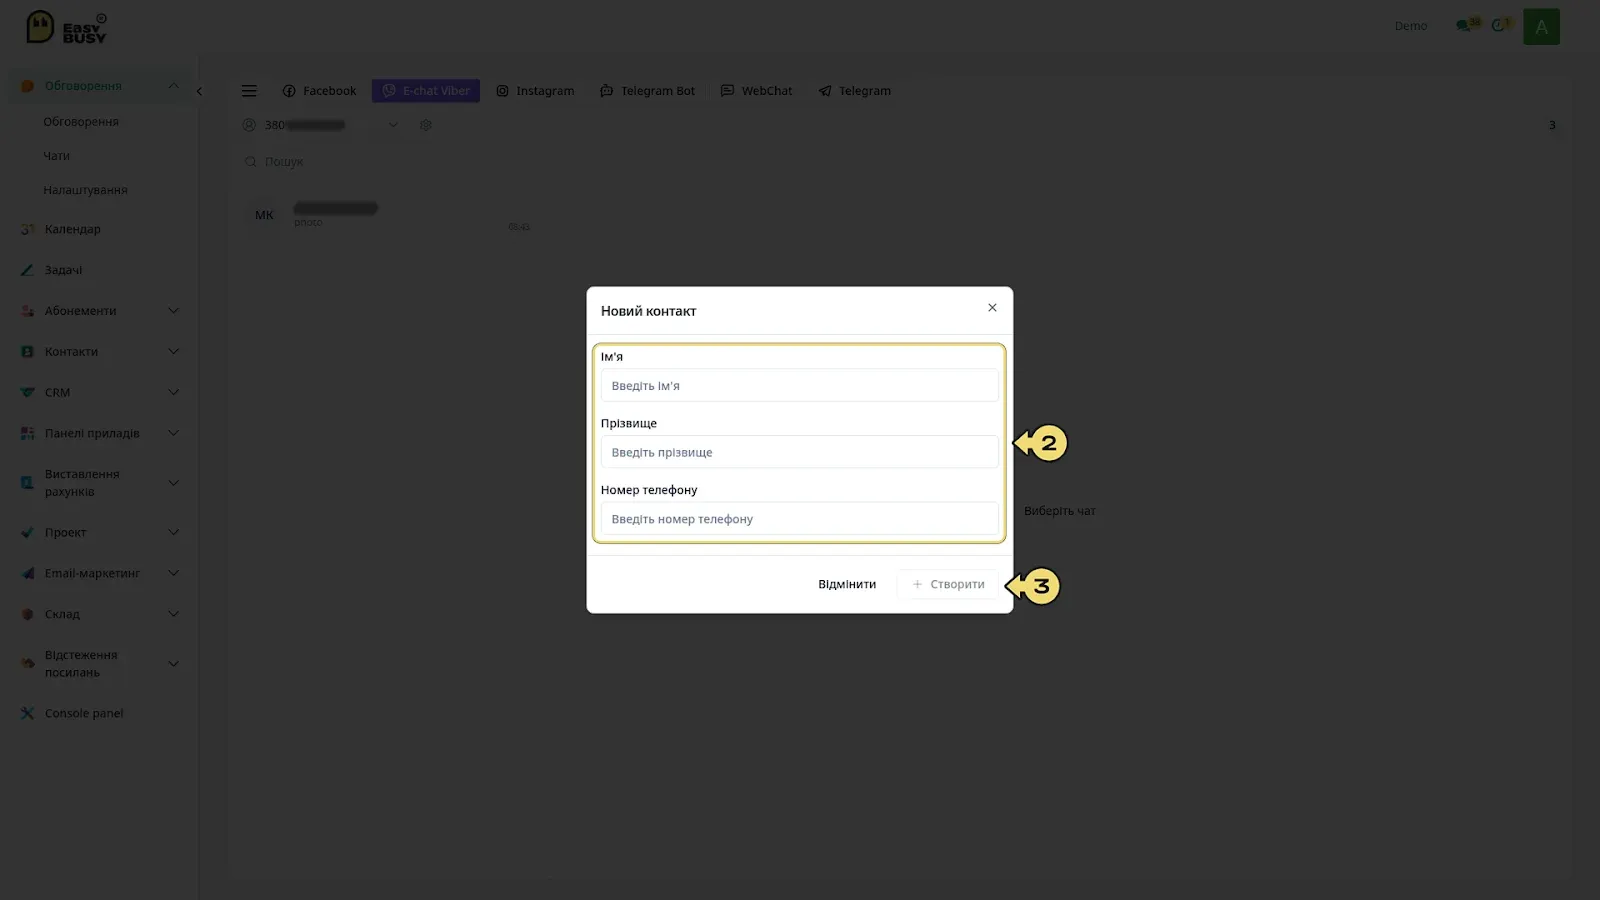Close the Новий контакт dialog
The width and height of the screenshot is (1600, 900).
point(992,308)
